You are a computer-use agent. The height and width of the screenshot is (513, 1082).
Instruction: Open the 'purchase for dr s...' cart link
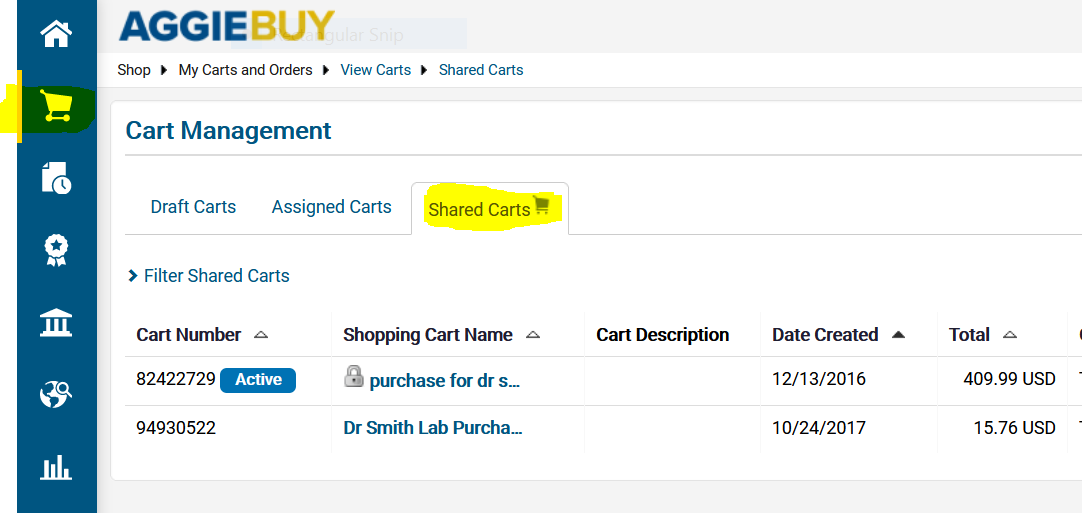click(445, 381)
